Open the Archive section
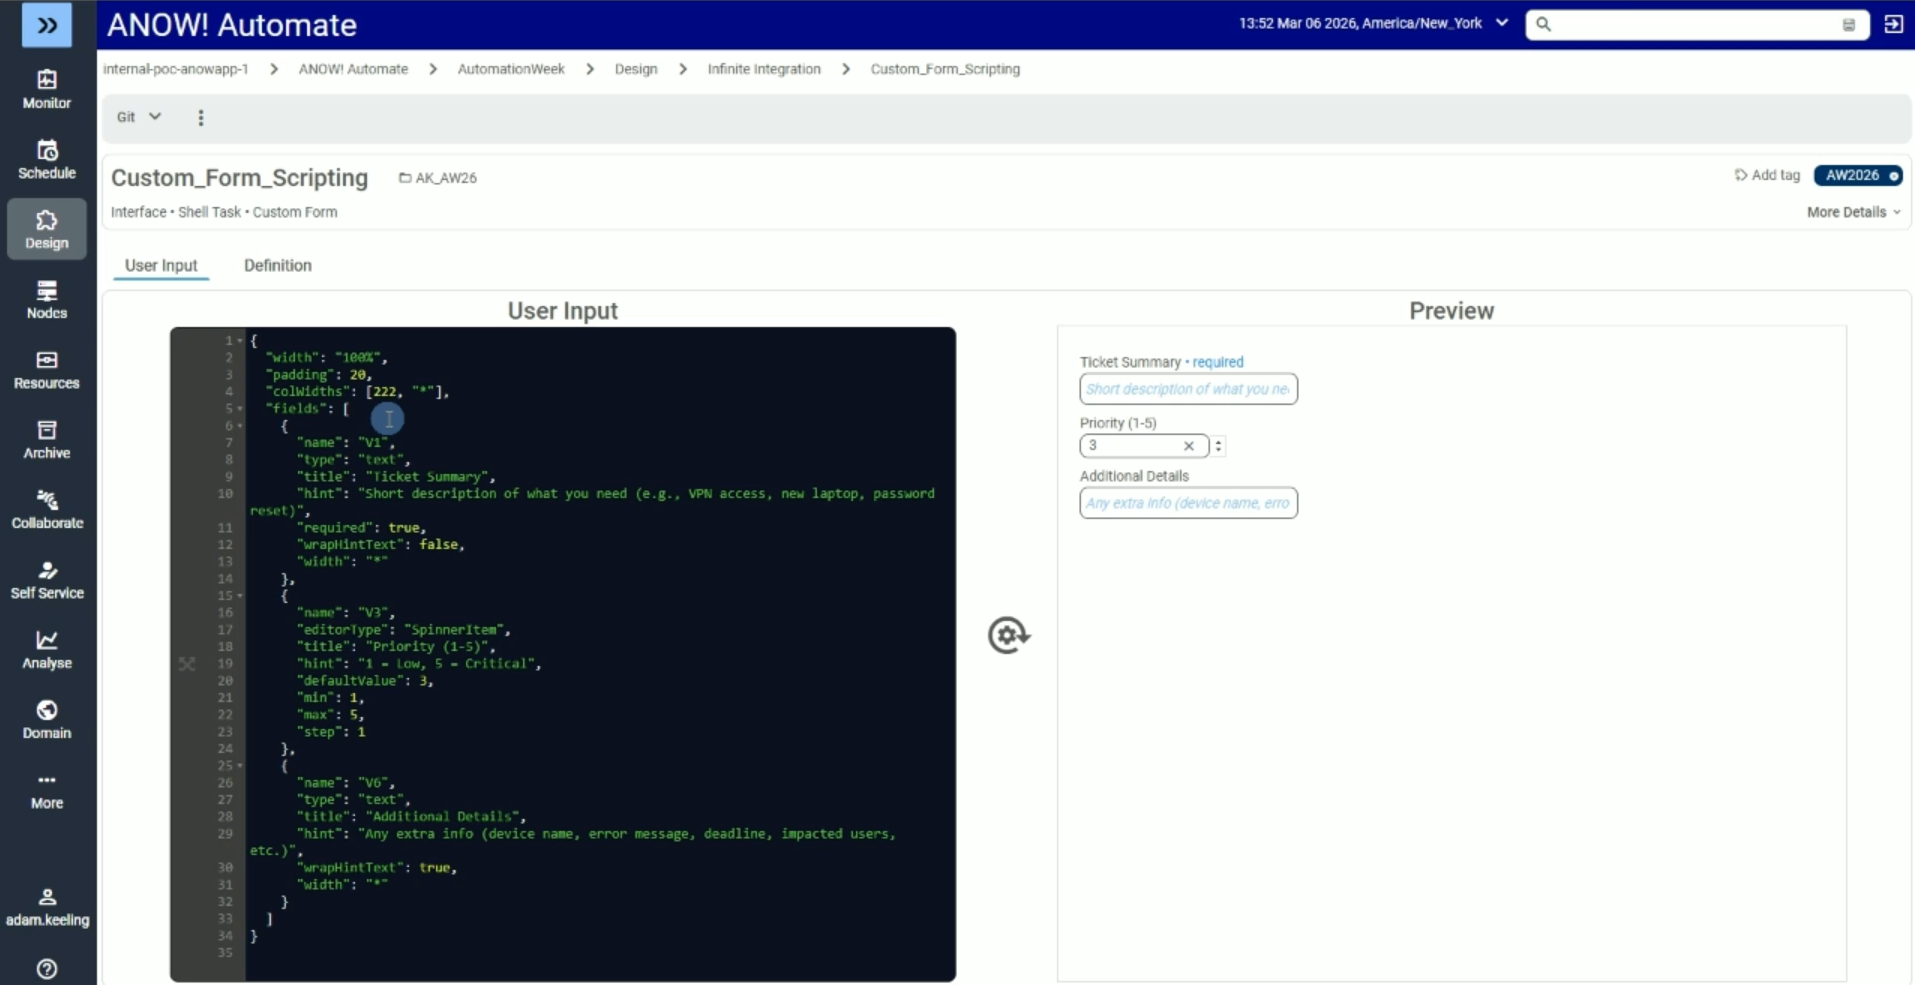The width and height of the screenshot is (1915, 985). [x=47, y=439]
